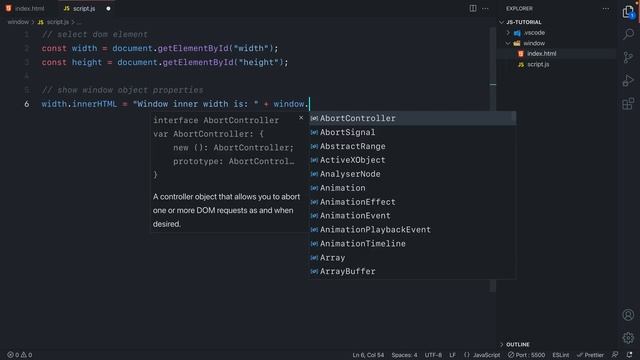The image size is (640, 360).
Task: Open the Manage gear settings icon
Action: pyautogui.click(x=628, y=338)
